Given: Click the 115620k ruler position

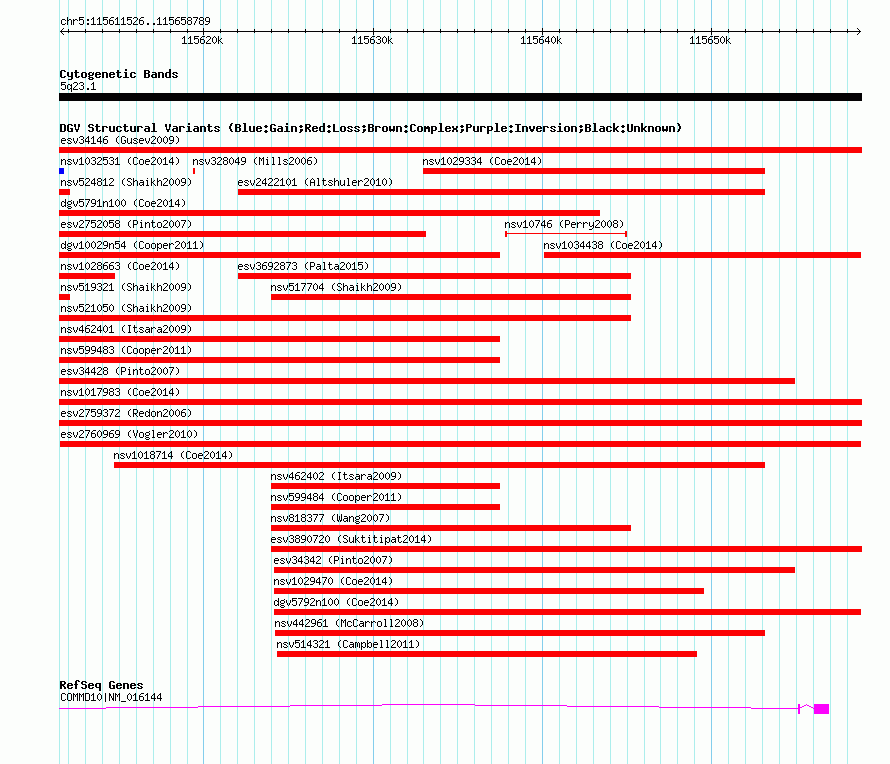Looking at the screenshot, I should click(x=203, y=40).
